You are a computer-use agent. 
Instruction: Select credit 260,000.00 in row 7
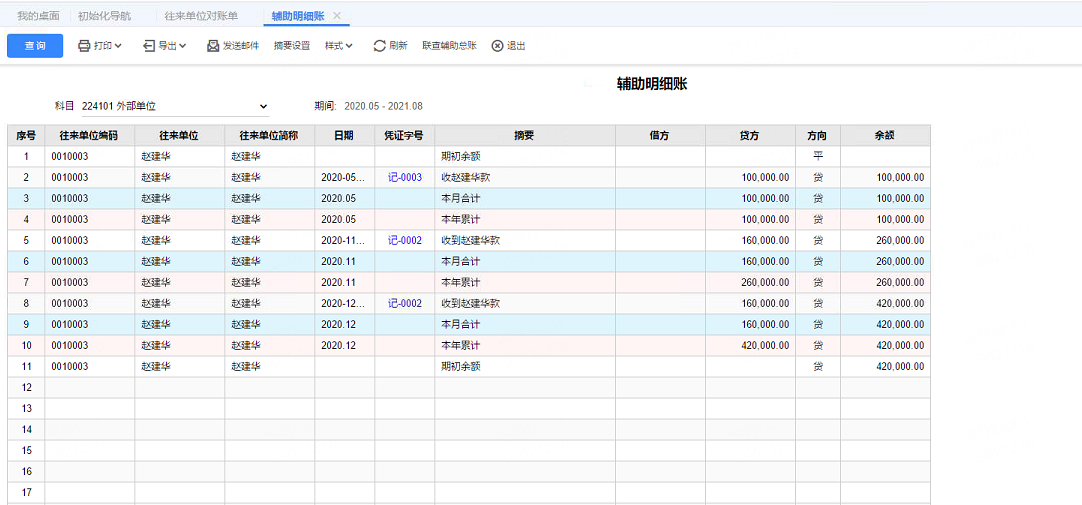(750, 282)
